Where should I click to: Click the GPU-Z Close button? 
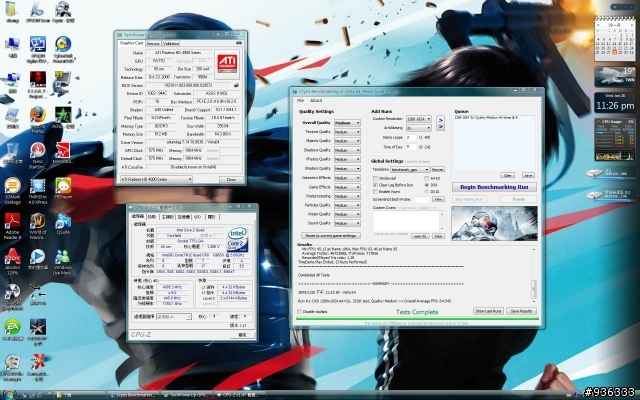point(231,179)
